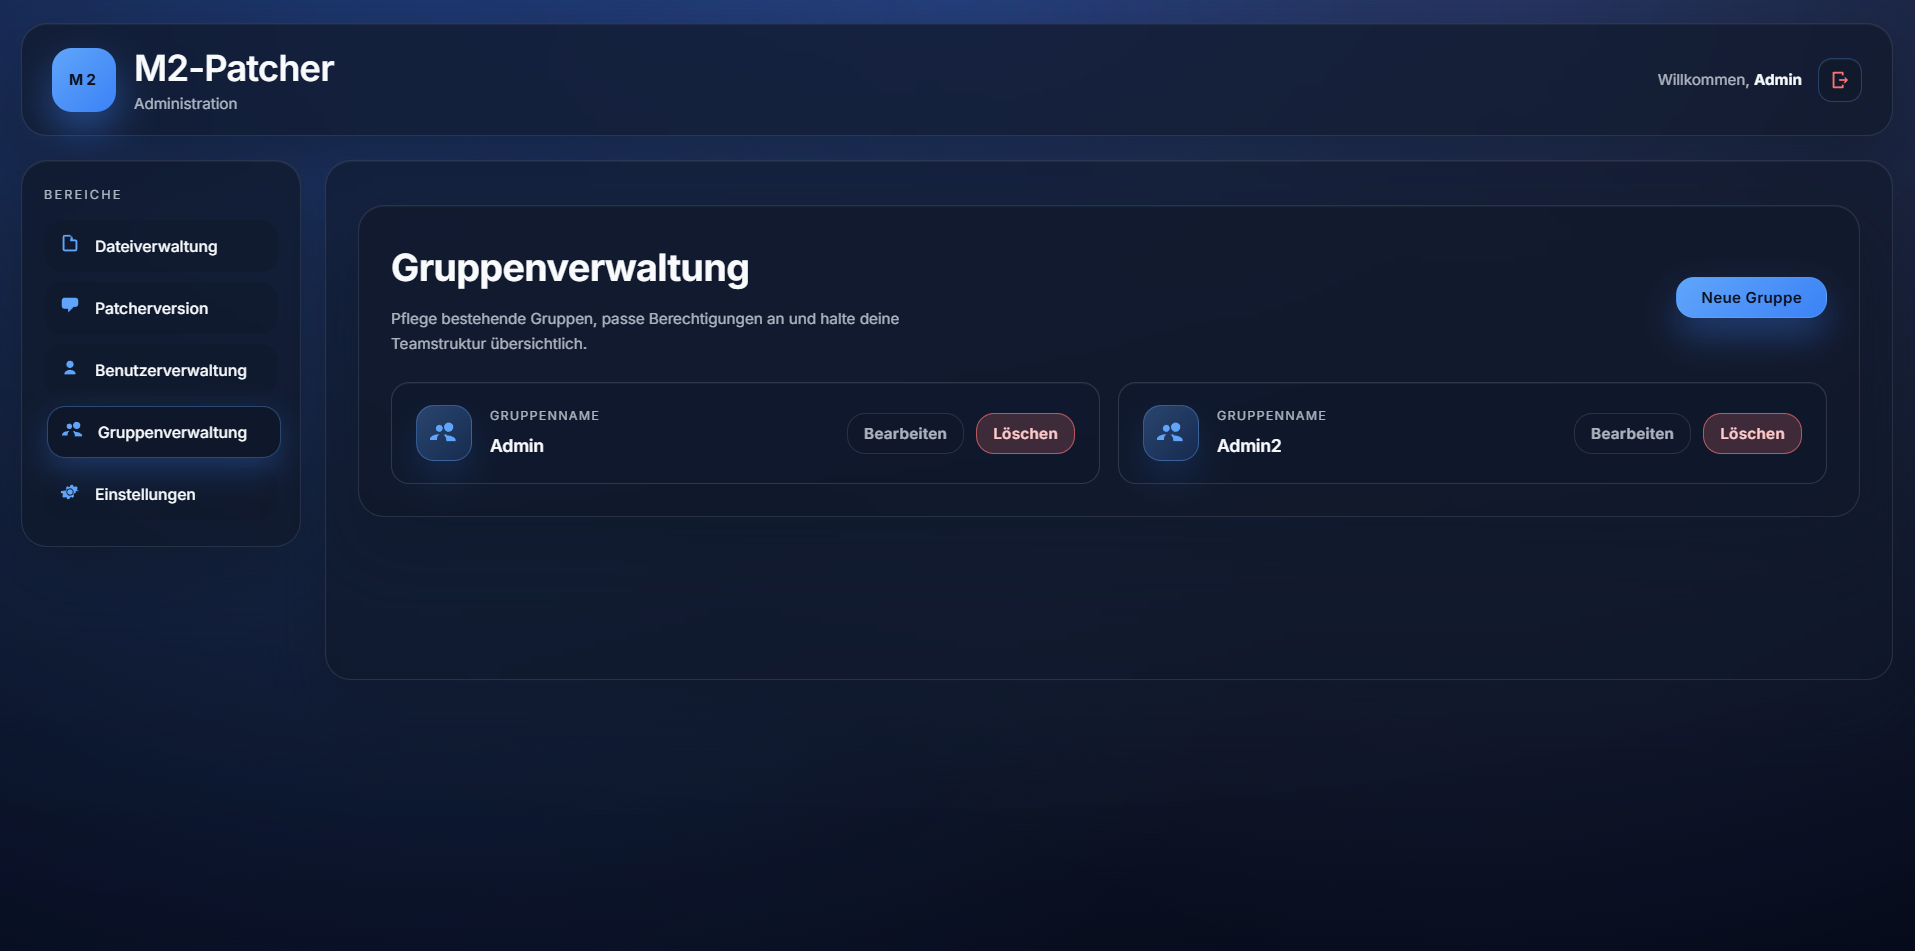
Task: Click the group name text Admin2
Action: click(1249, 446)
